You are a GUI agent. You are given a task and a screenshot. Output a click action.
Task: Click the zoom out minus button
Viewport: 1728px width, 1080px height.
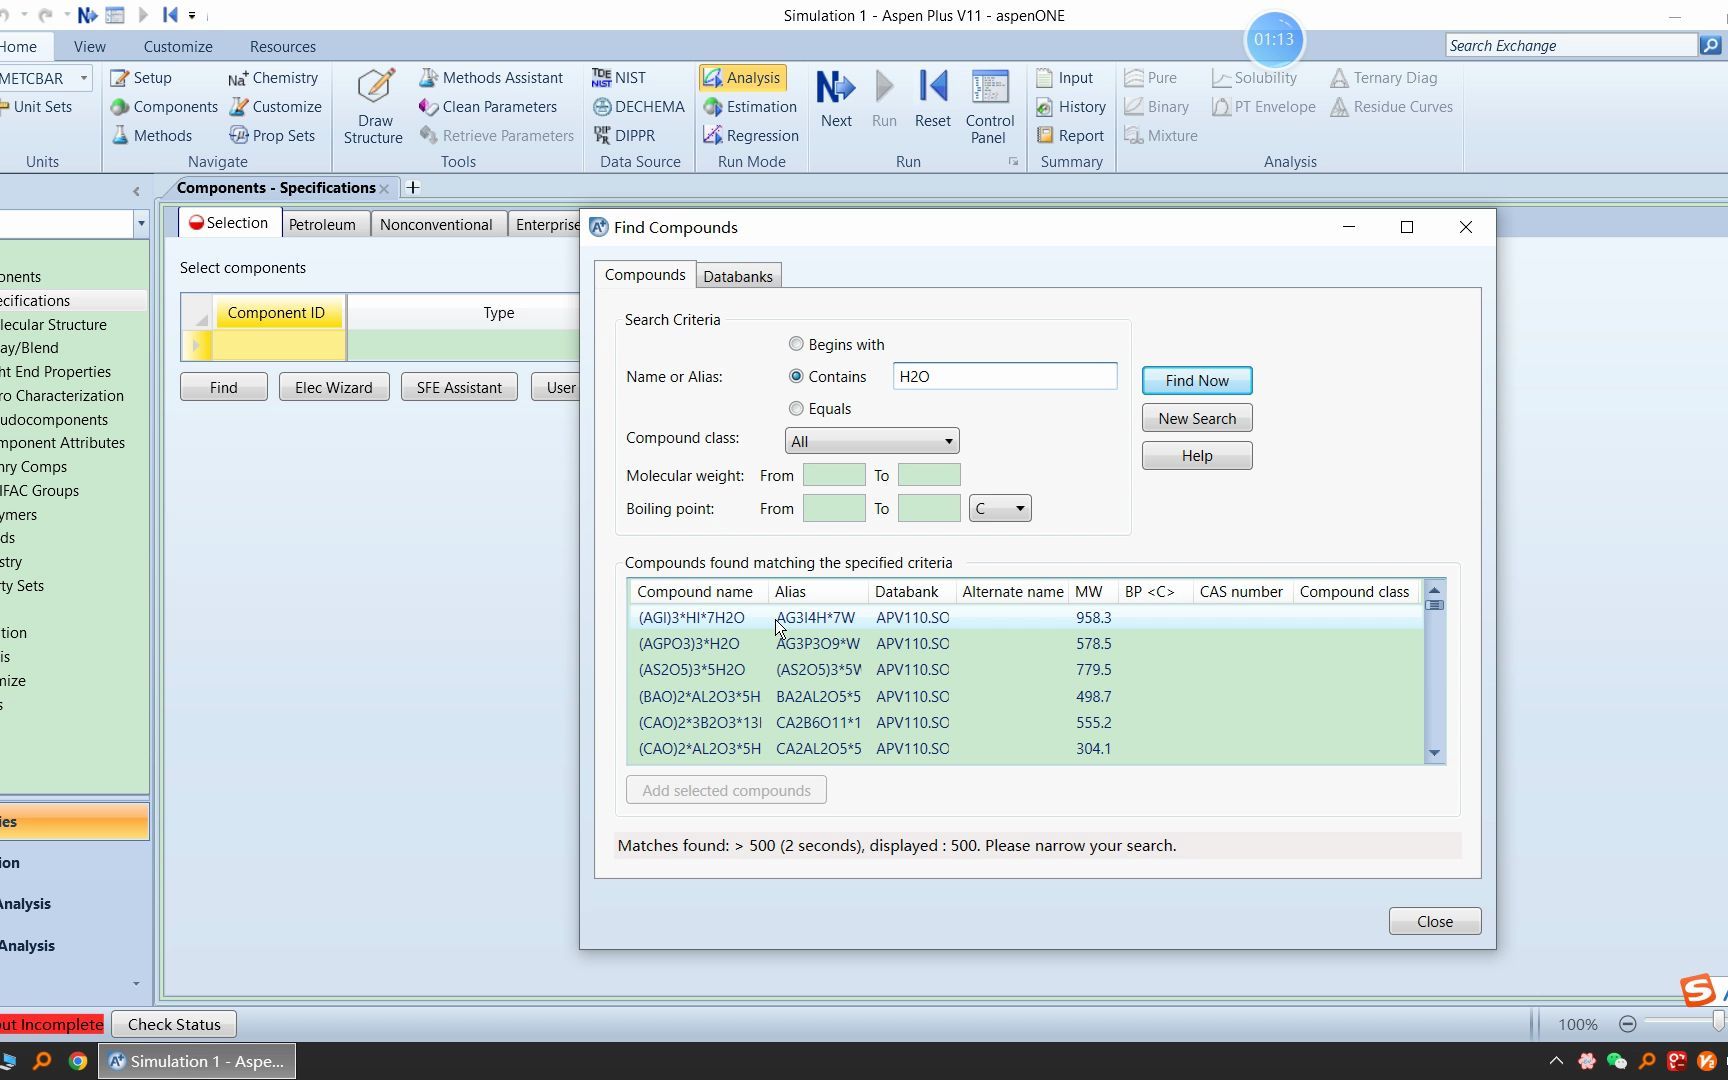pos(1627,1024)
